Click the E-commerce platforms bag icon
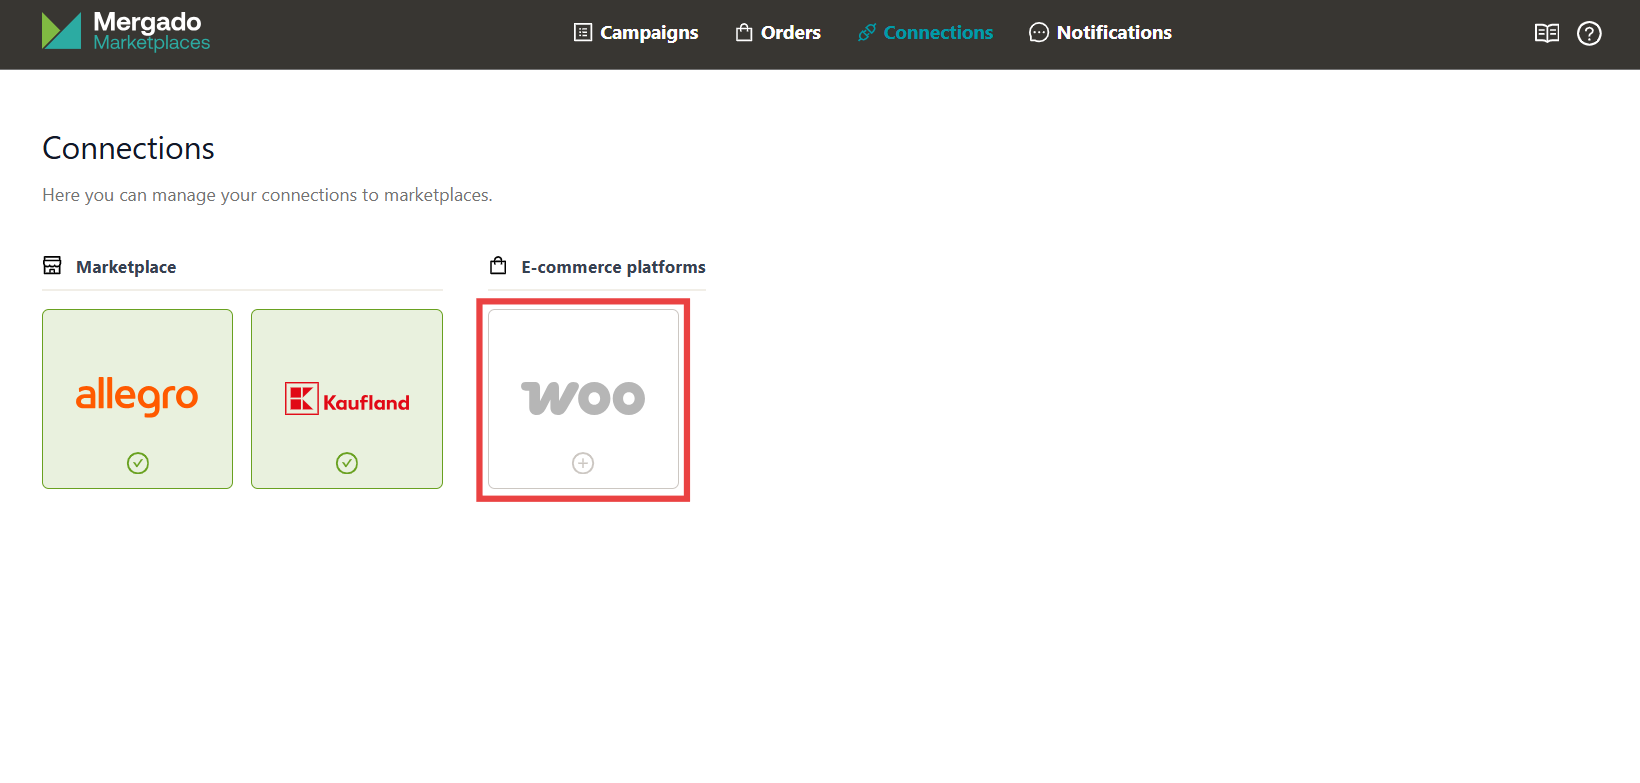 [x=498, y=265]
